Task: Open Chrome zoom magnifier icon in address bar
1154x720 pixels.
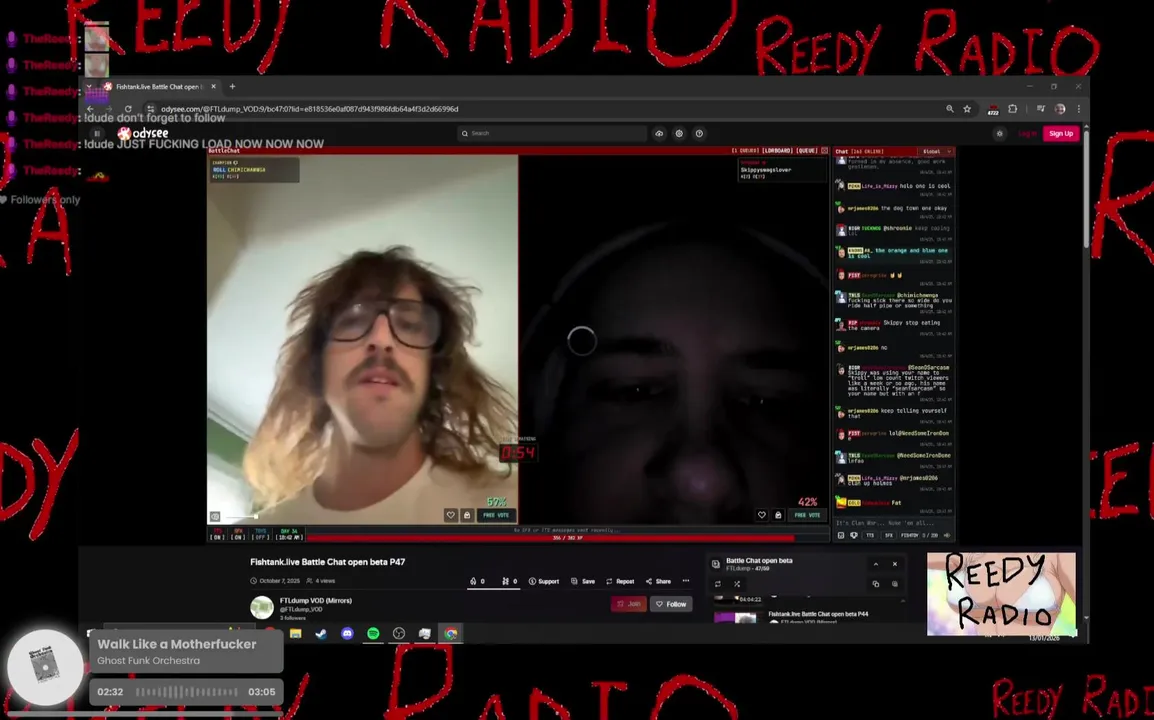Action: pyautogui.click(x=949, y=109)
